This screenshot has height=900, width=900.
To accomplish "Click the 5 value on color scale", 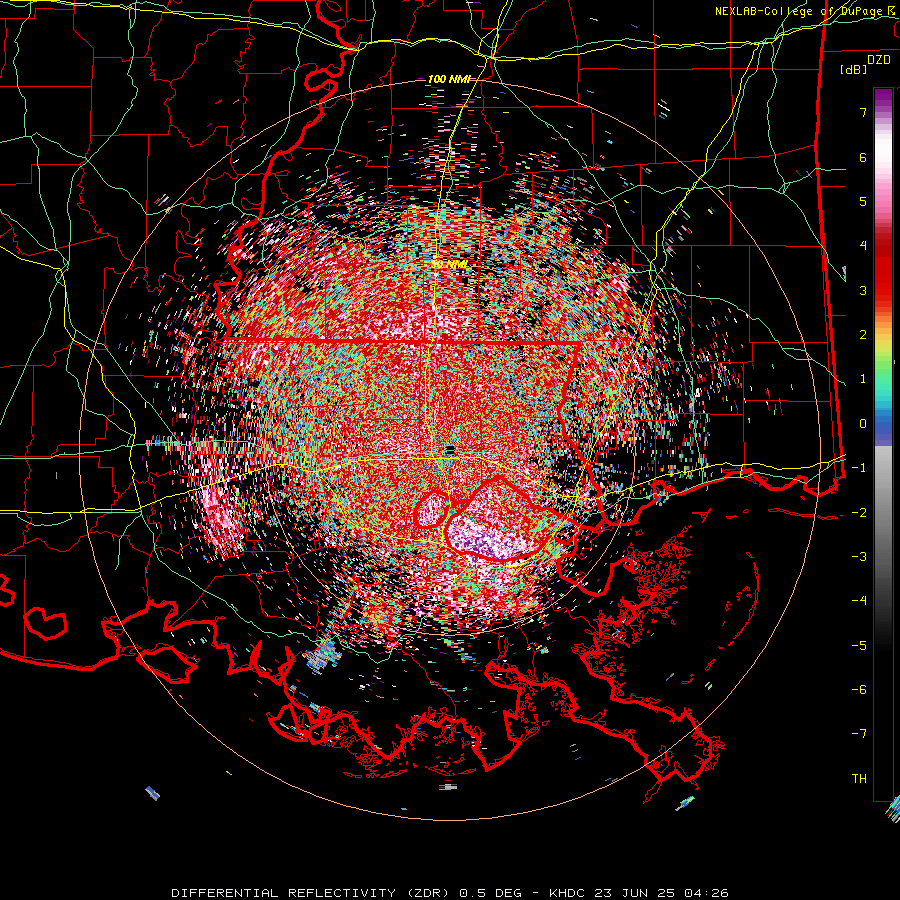I will 863,201.
